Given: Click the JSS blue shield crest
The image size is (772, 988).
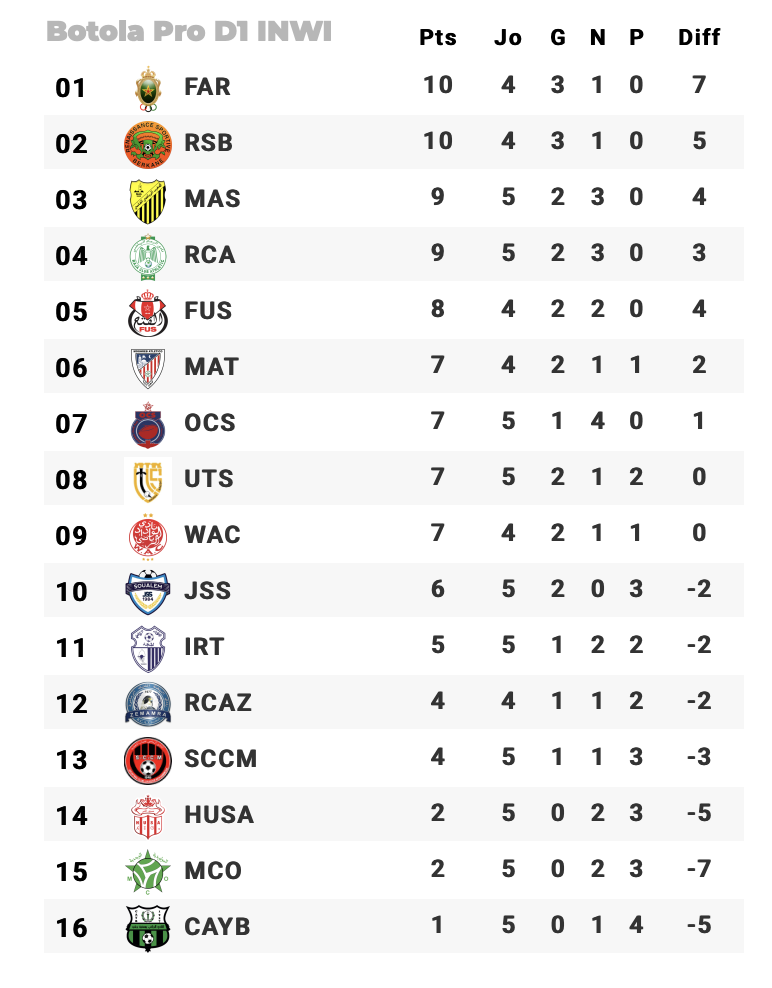Looking at the screenshot, I should pyautogui.click(x=148, y=592).
